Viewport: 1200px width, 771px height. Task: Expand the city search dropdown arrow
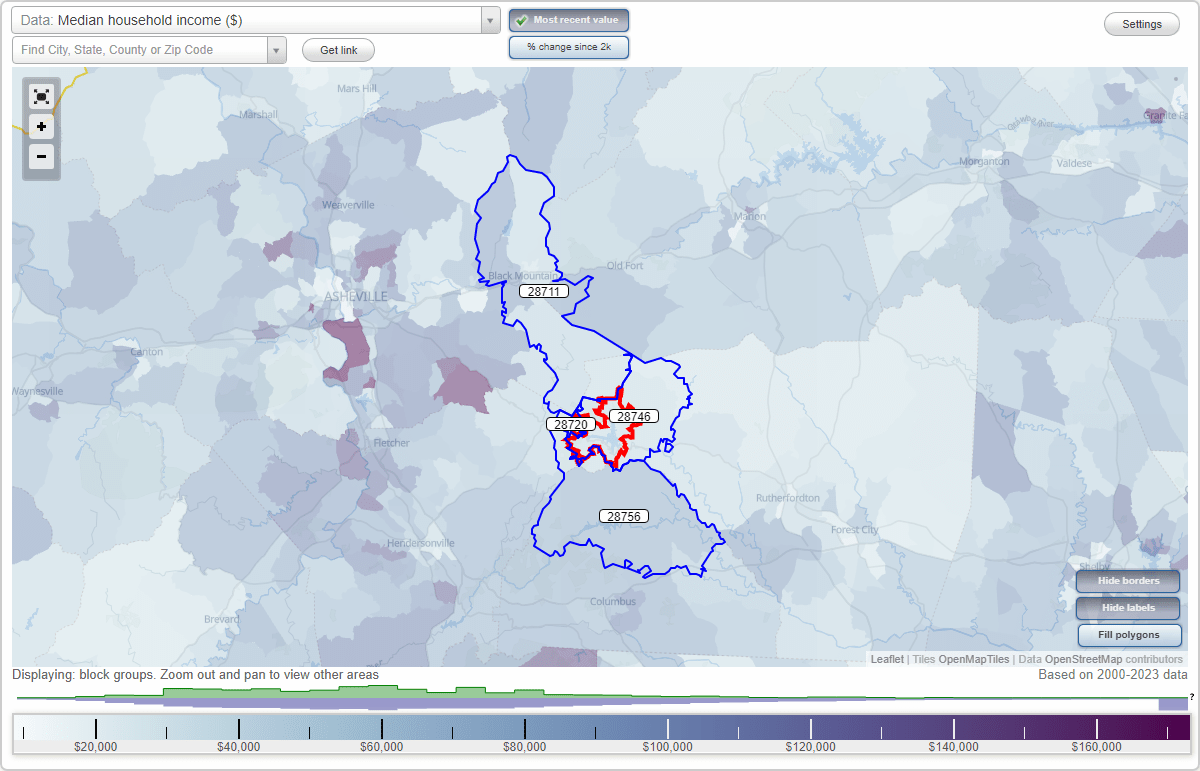[277, 50]
